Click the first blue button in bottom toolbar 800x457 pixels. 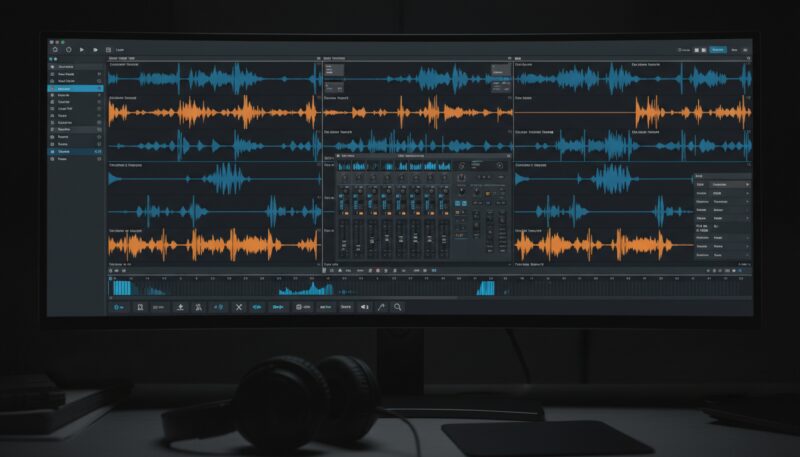click(x=119, y=307)
